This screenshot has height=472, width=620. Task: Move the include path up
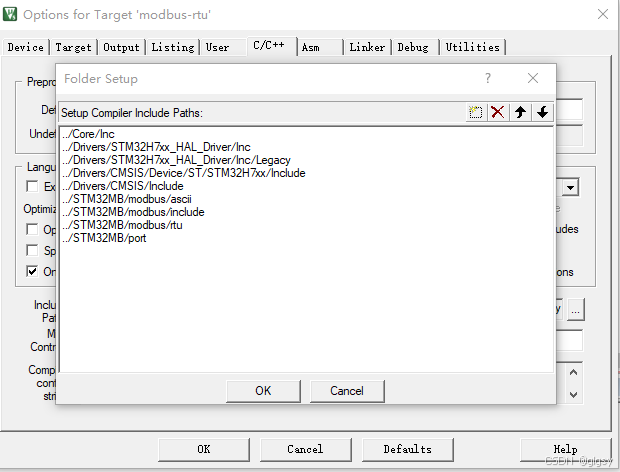point(520,112)
